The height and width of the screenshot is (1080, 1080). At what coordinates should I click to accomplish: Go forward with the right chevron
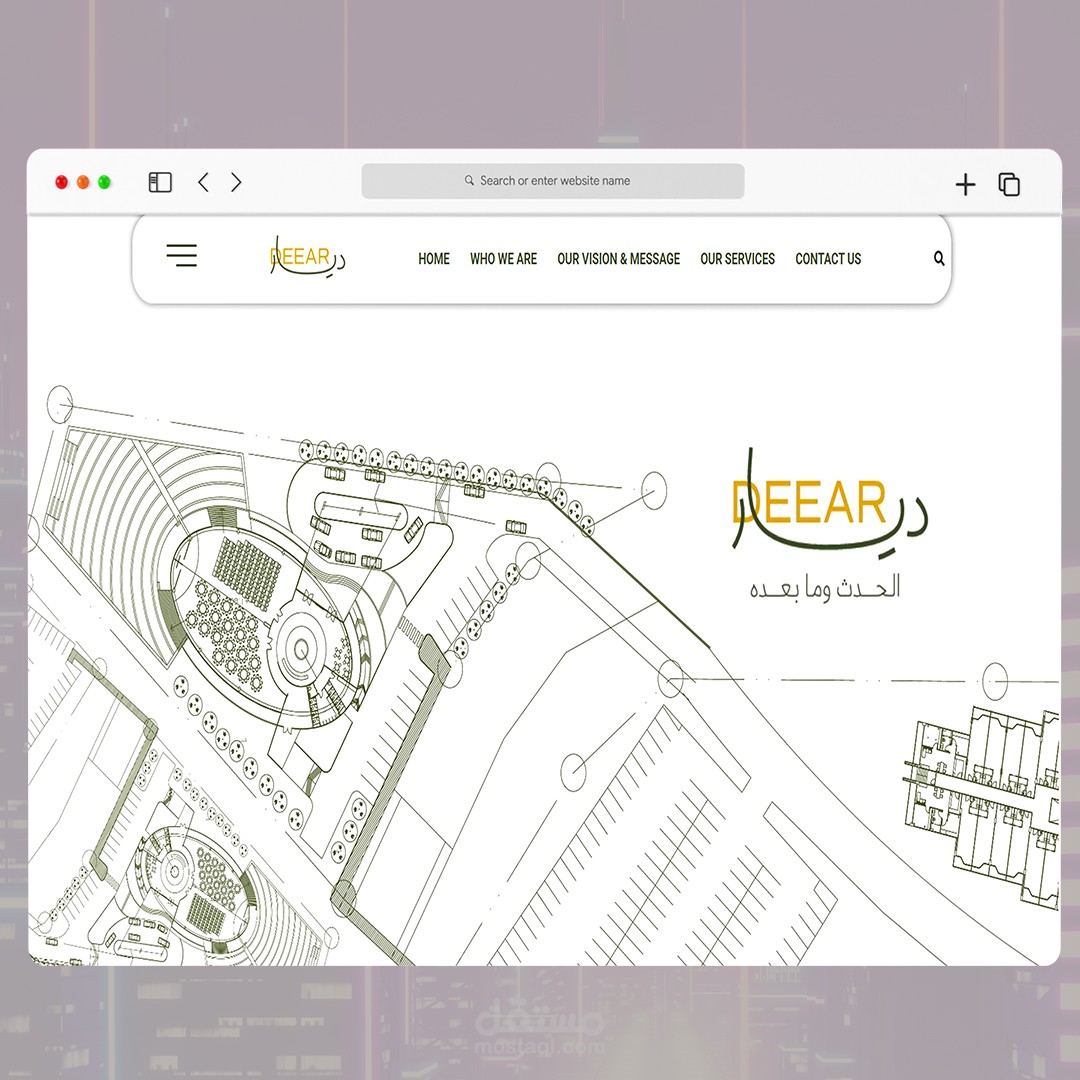click(x=236, y=182)
